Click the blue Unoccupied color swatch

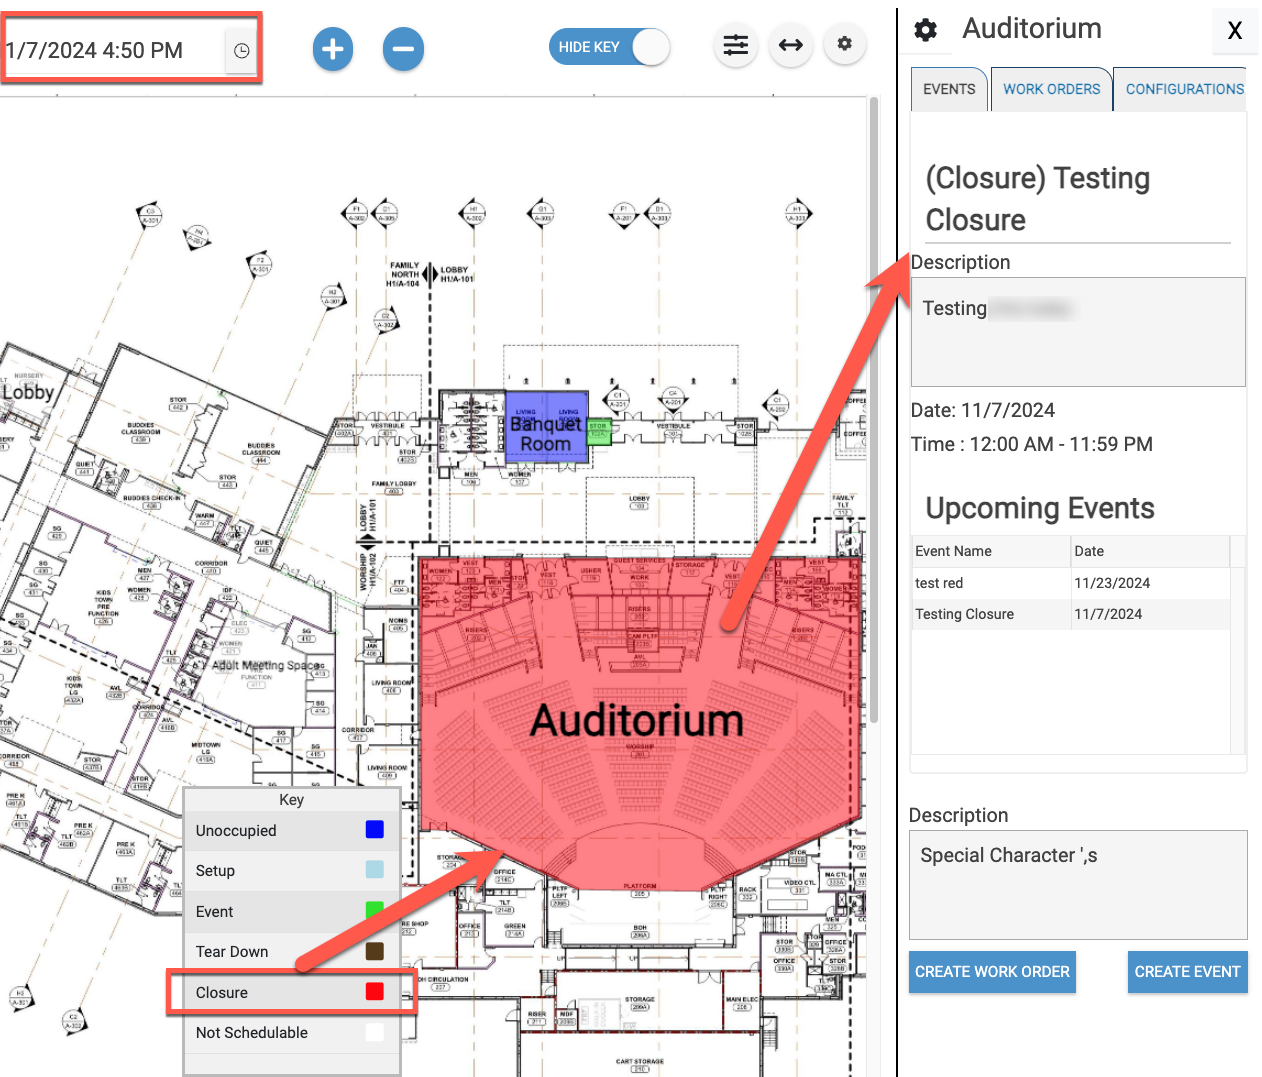[x=375, y=829]
